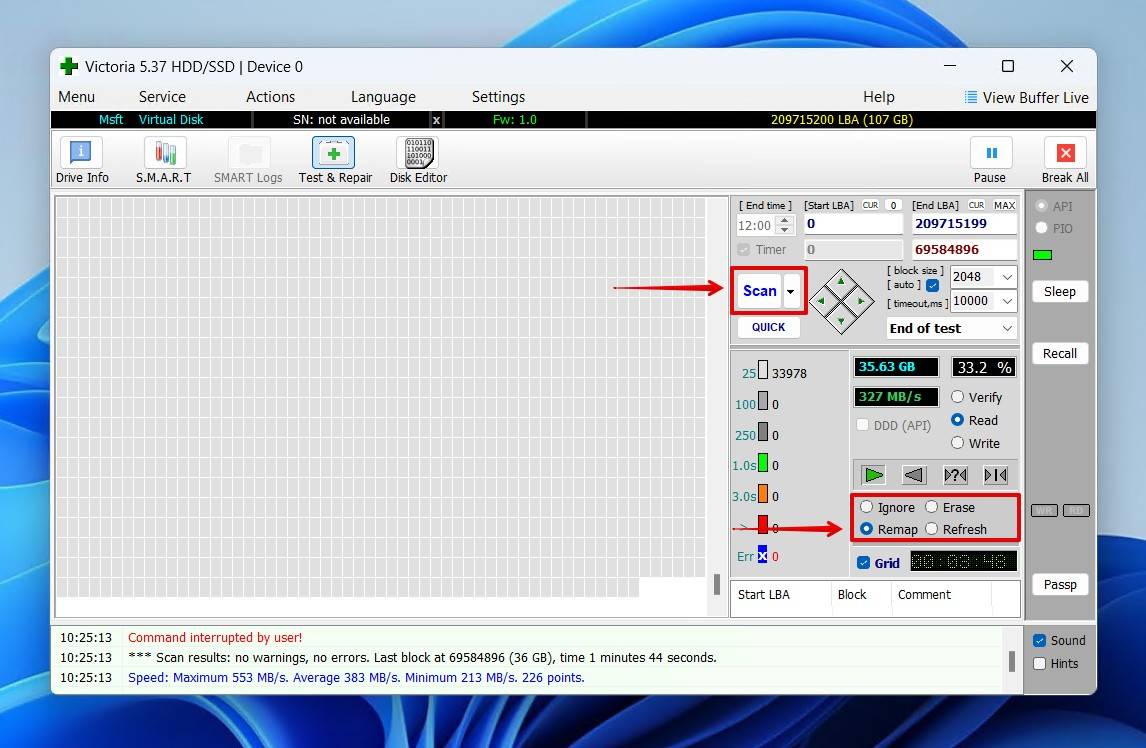1146x748 pixels.
Task: Select the PIO radio button
Action: 1041,228
